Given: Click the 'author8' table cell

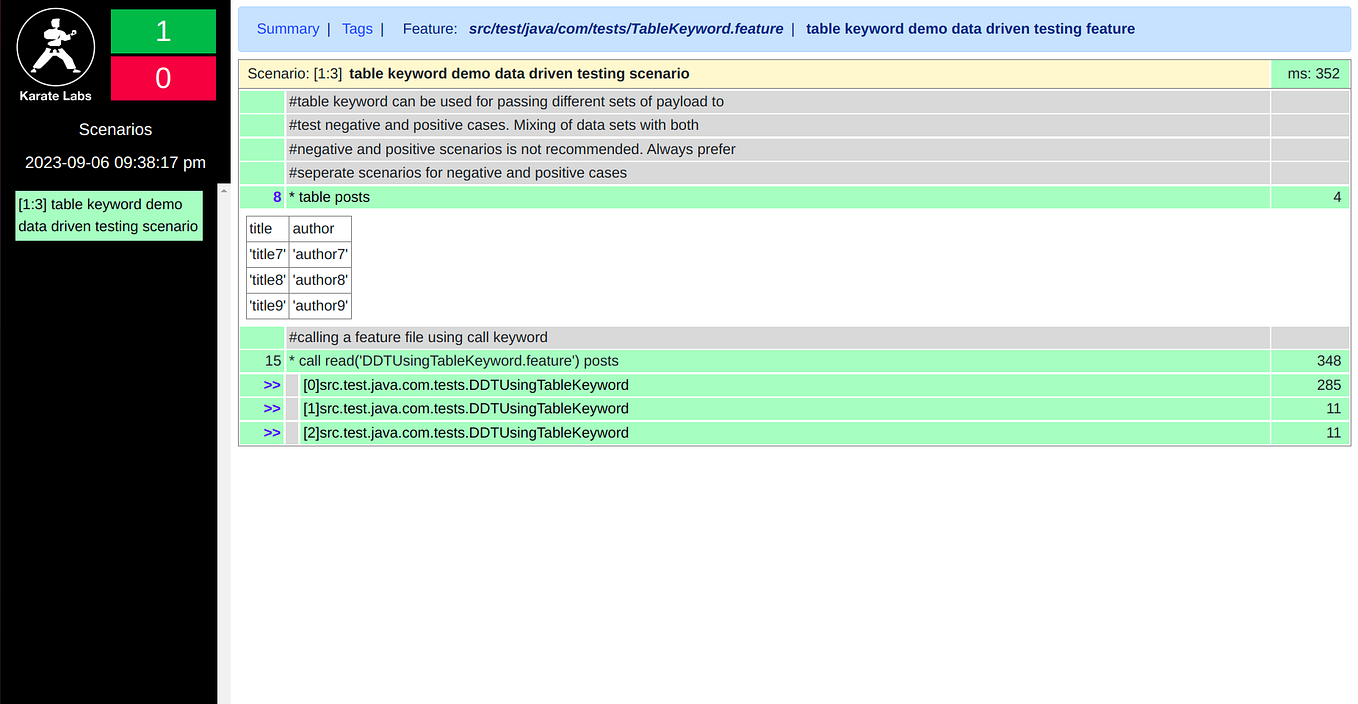Looking at the screenshot, I should pos(320,280).
